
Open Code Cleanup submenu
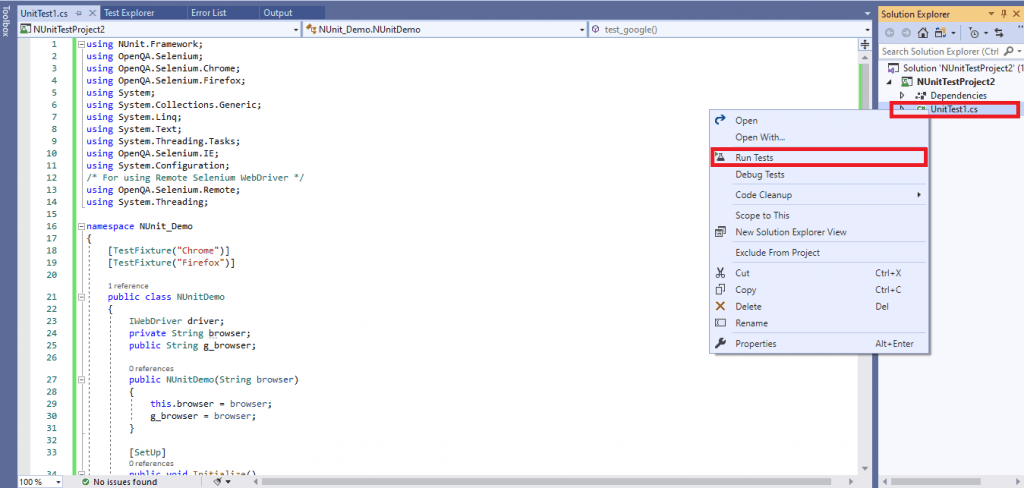pyautogui.click(x=819, y=195)
